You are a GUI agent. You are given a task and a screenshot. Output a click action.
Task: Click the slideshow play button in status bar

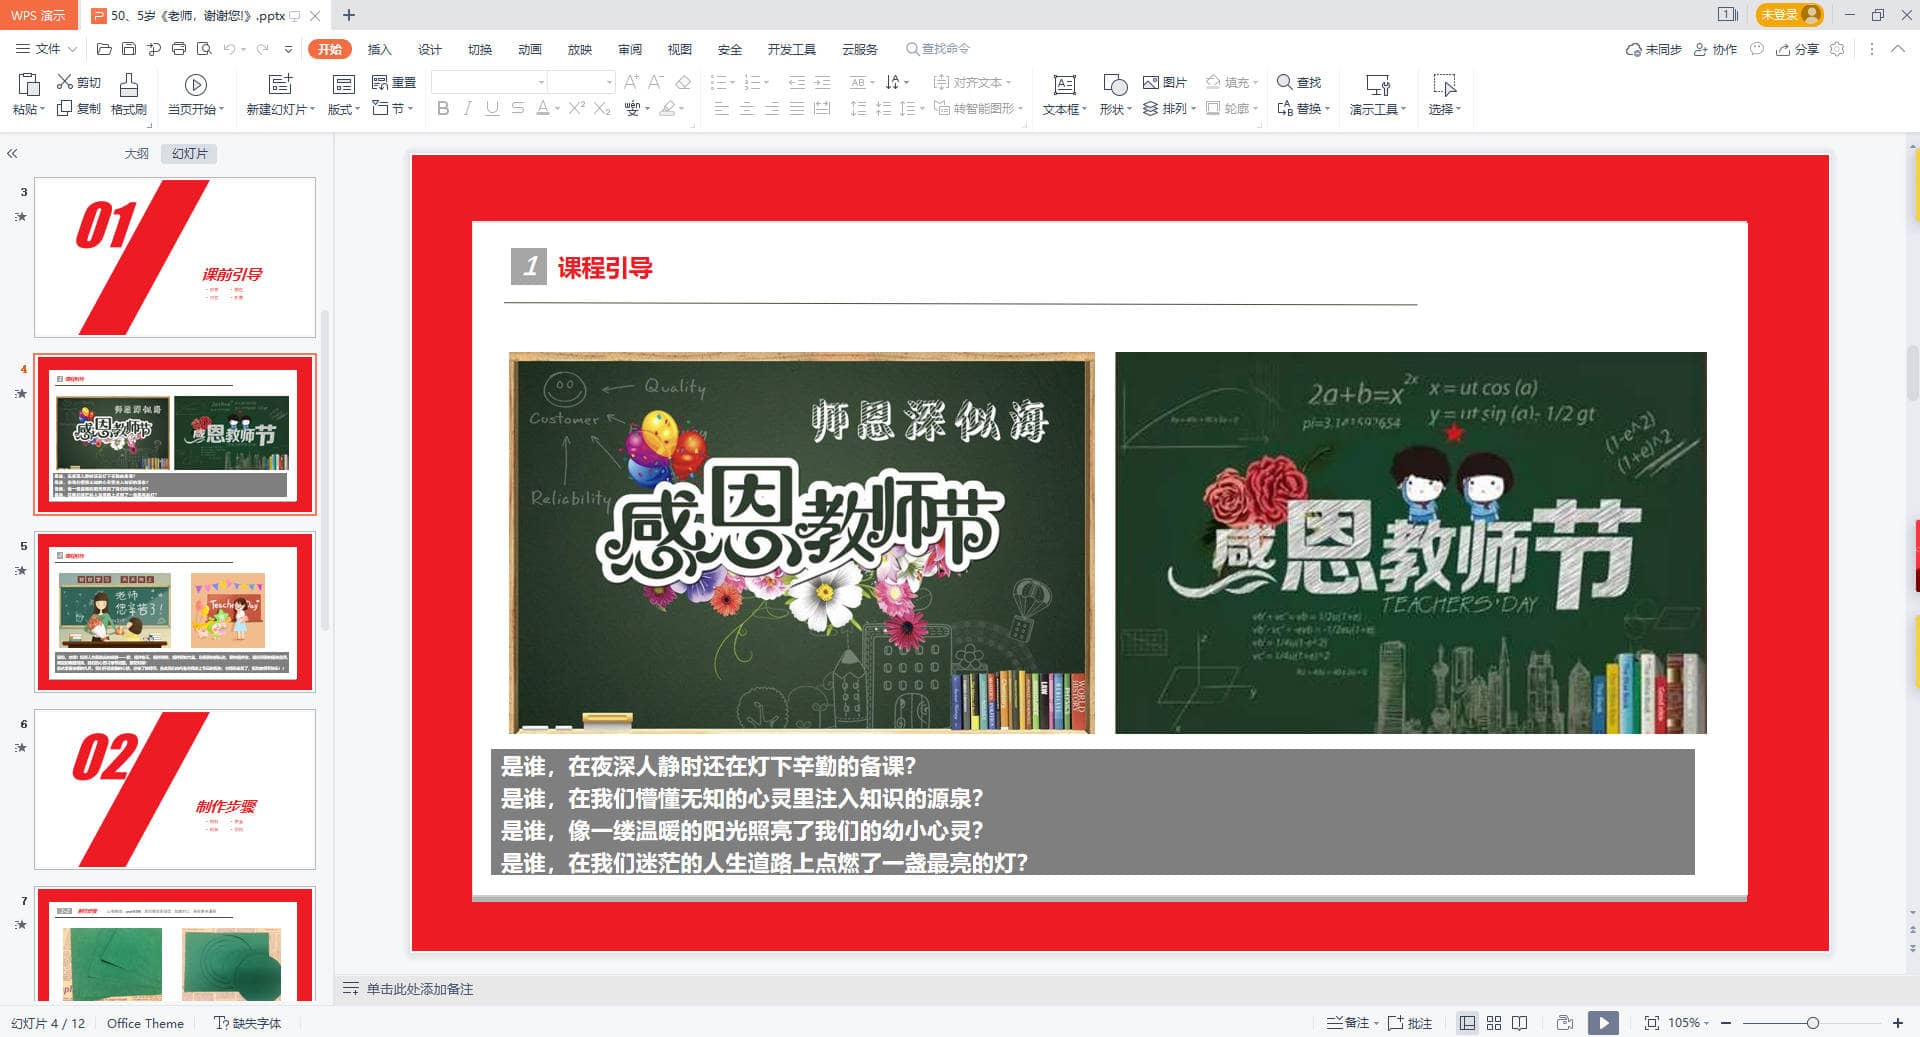click(1603, 1023)
